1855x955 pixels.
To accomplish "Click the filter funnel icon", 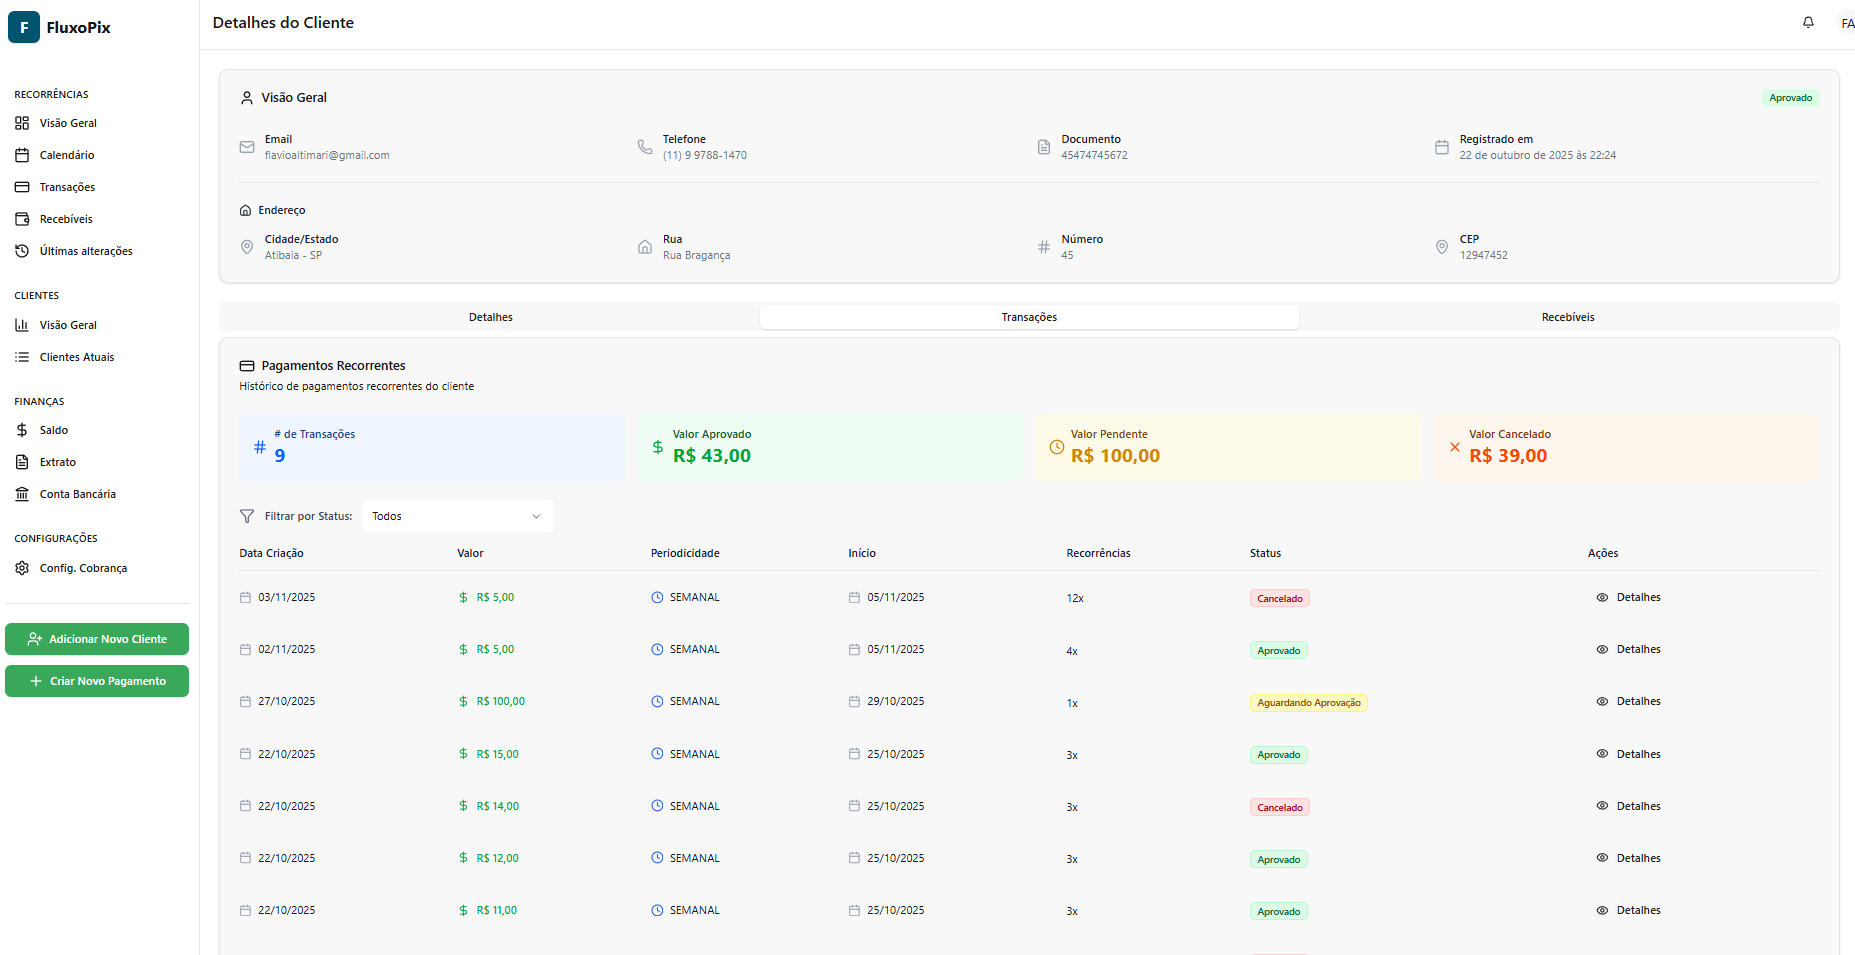I will click(x=247, y=516).
